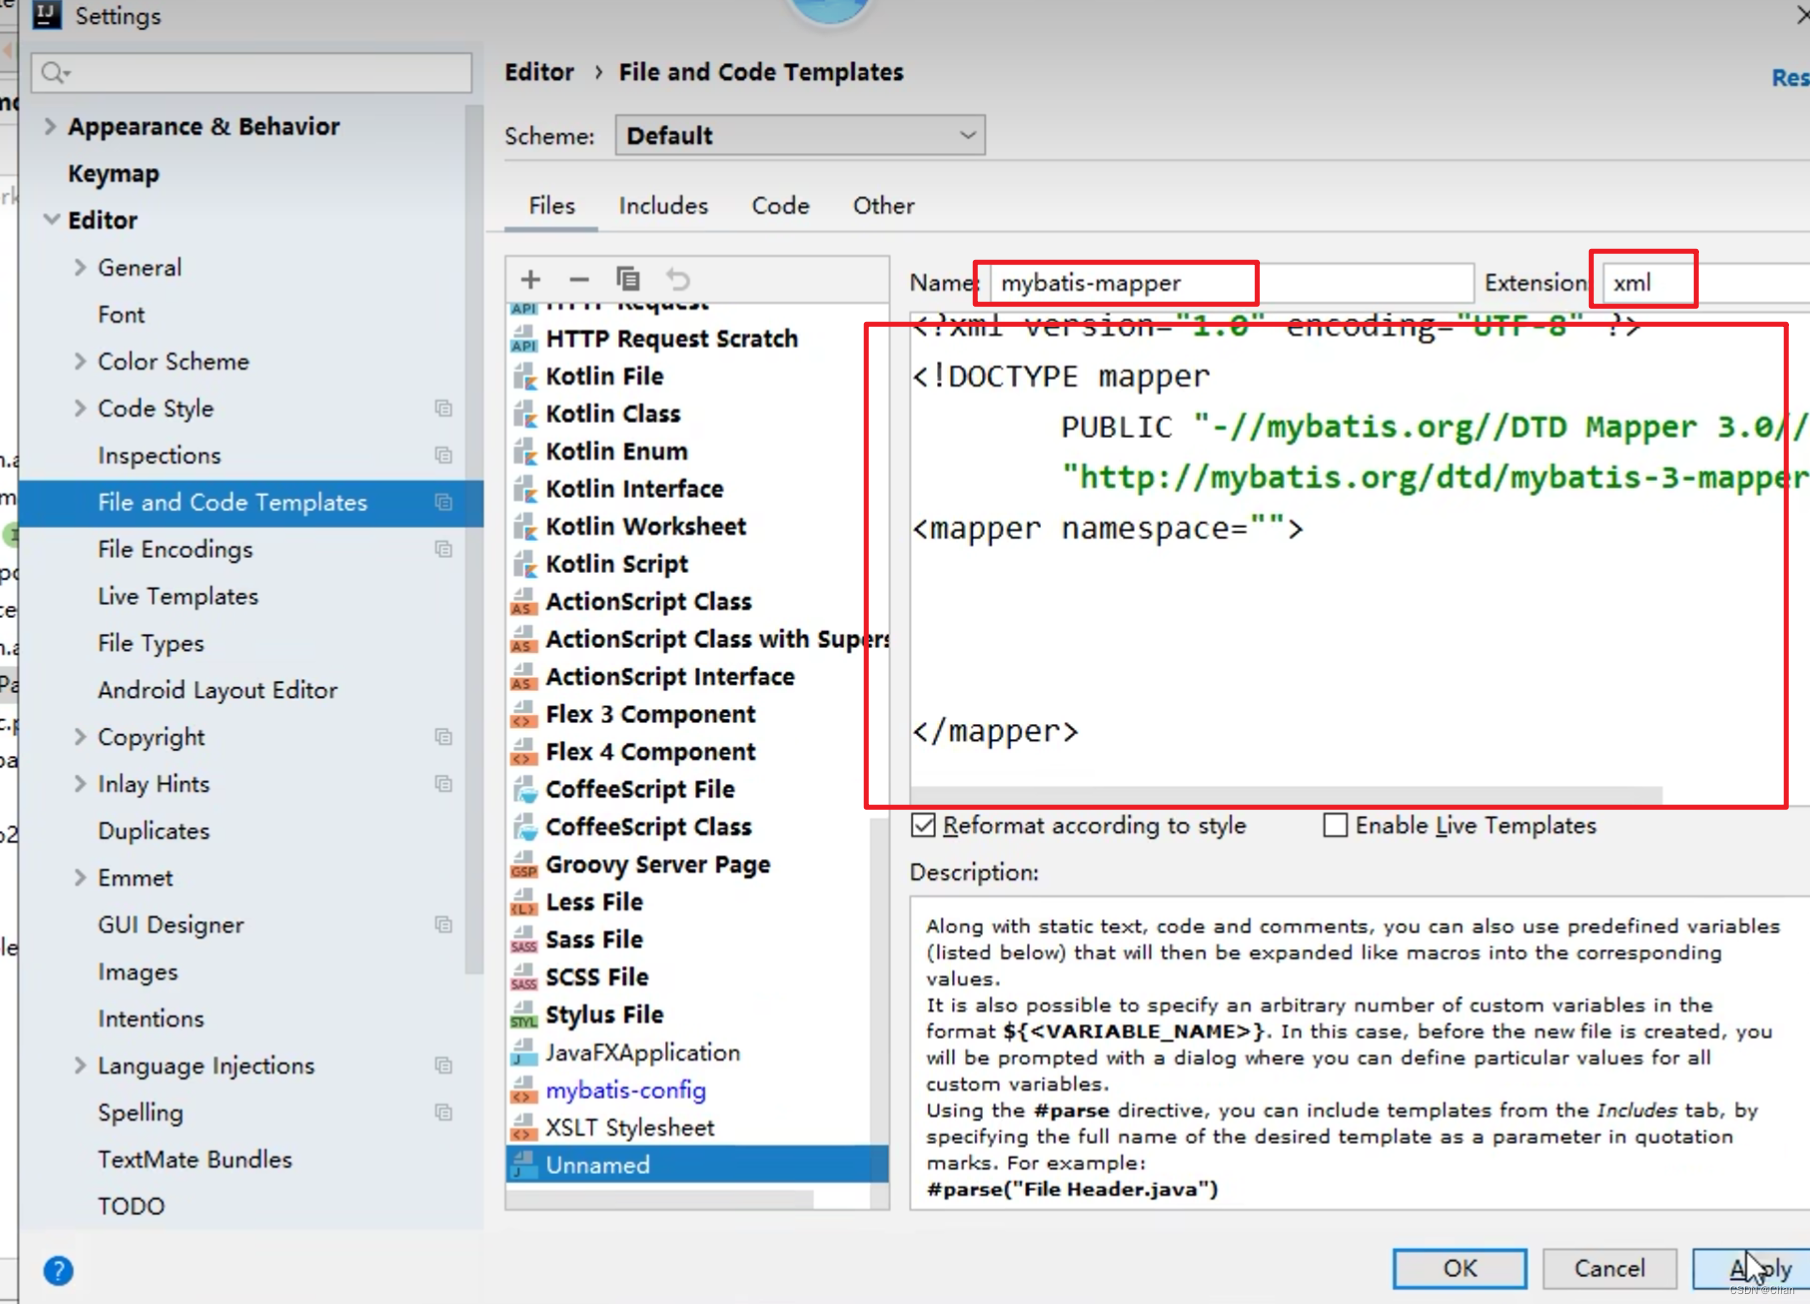Expand the Code Style node
The width and height of the screenshot is (1810, 1304).
tap(80, 408)
